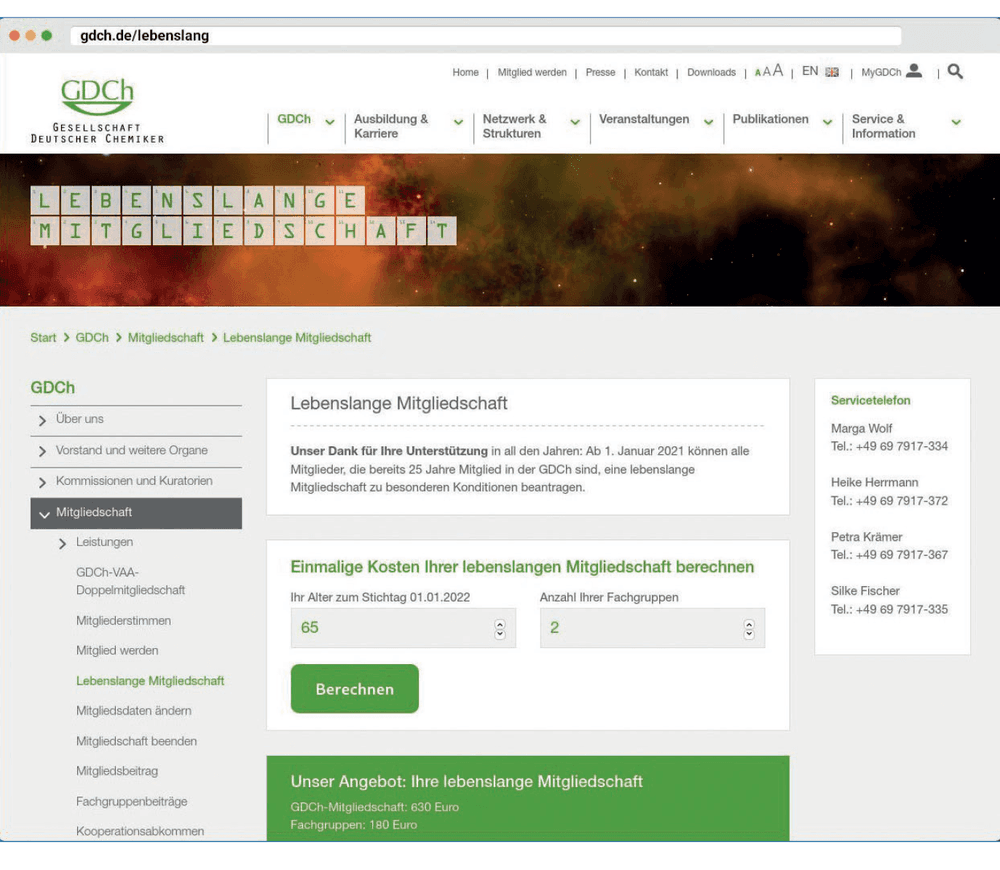Click the Servicetelefon heading
Viewport: 1000px width, 870px height.
click(870, 401)
